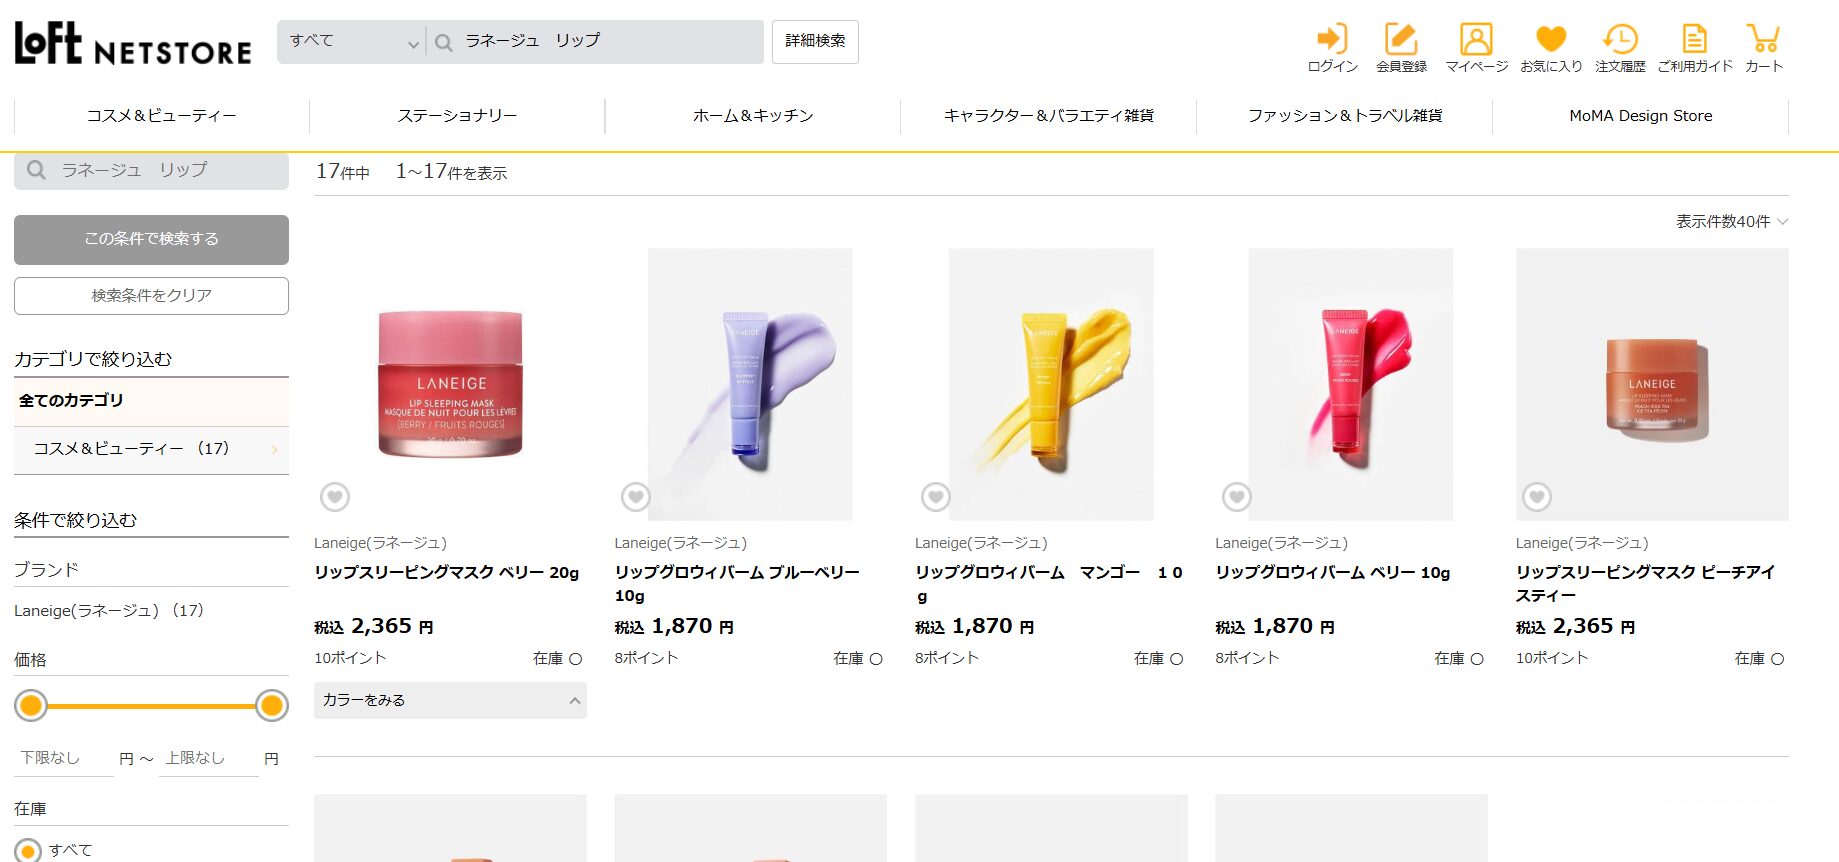Click the orange price range slider track
Image resolution: width=1839 pixels, height=862 pixels.
(151, 706)
